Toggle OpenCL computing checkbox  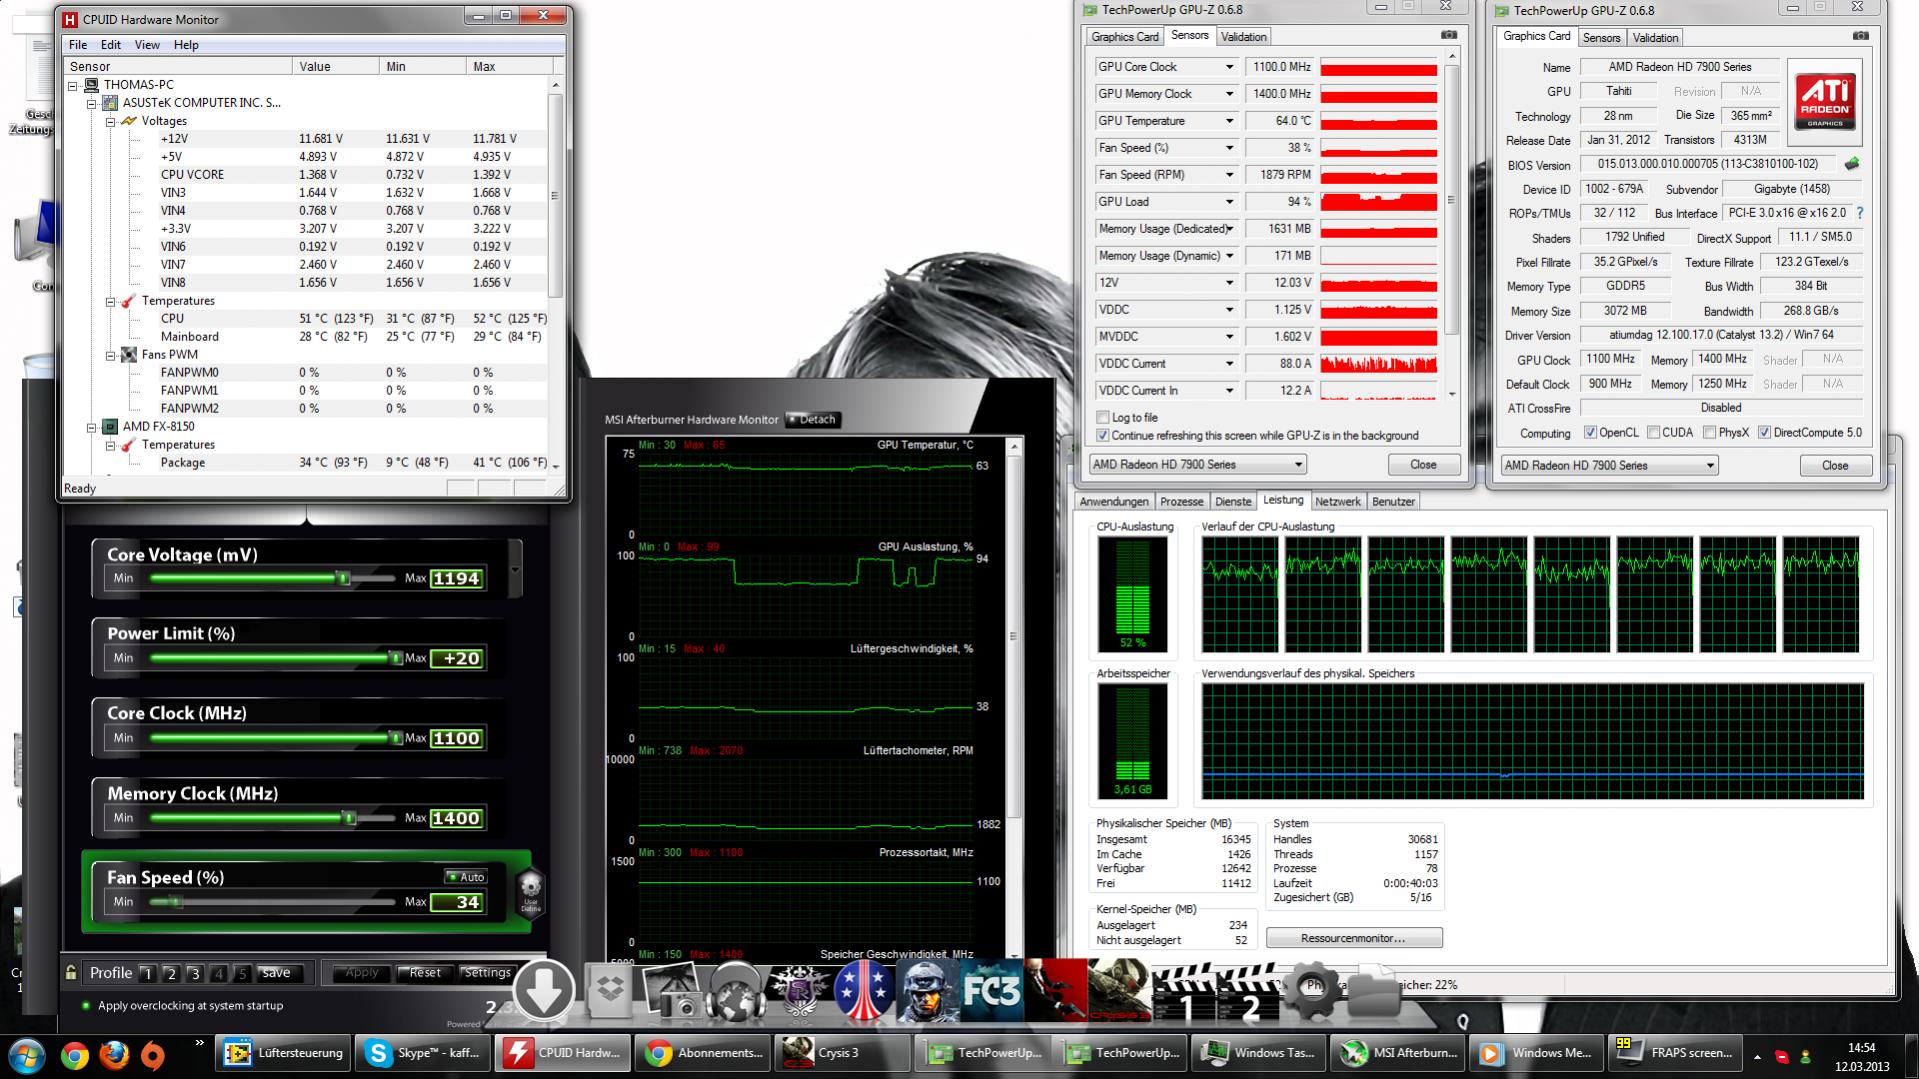(1590, 432)
